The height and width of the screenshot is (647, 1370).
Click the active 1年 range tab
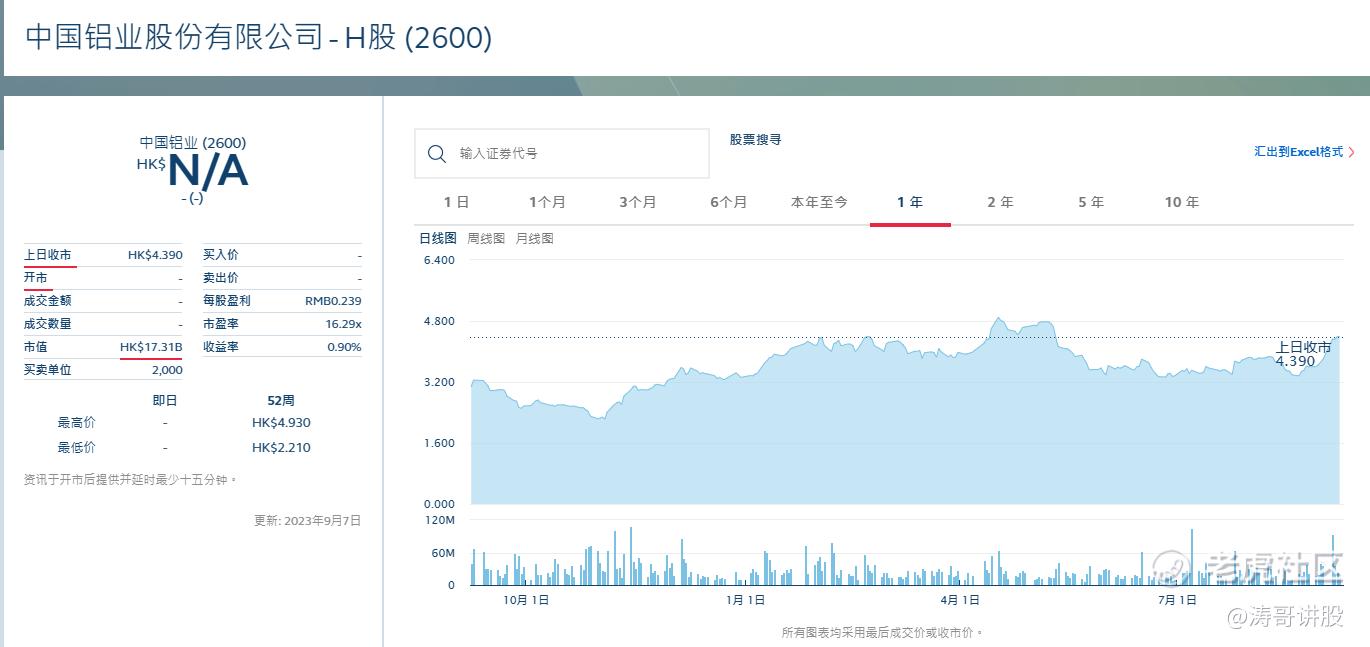pyautogui.click(x=910, y=202)
